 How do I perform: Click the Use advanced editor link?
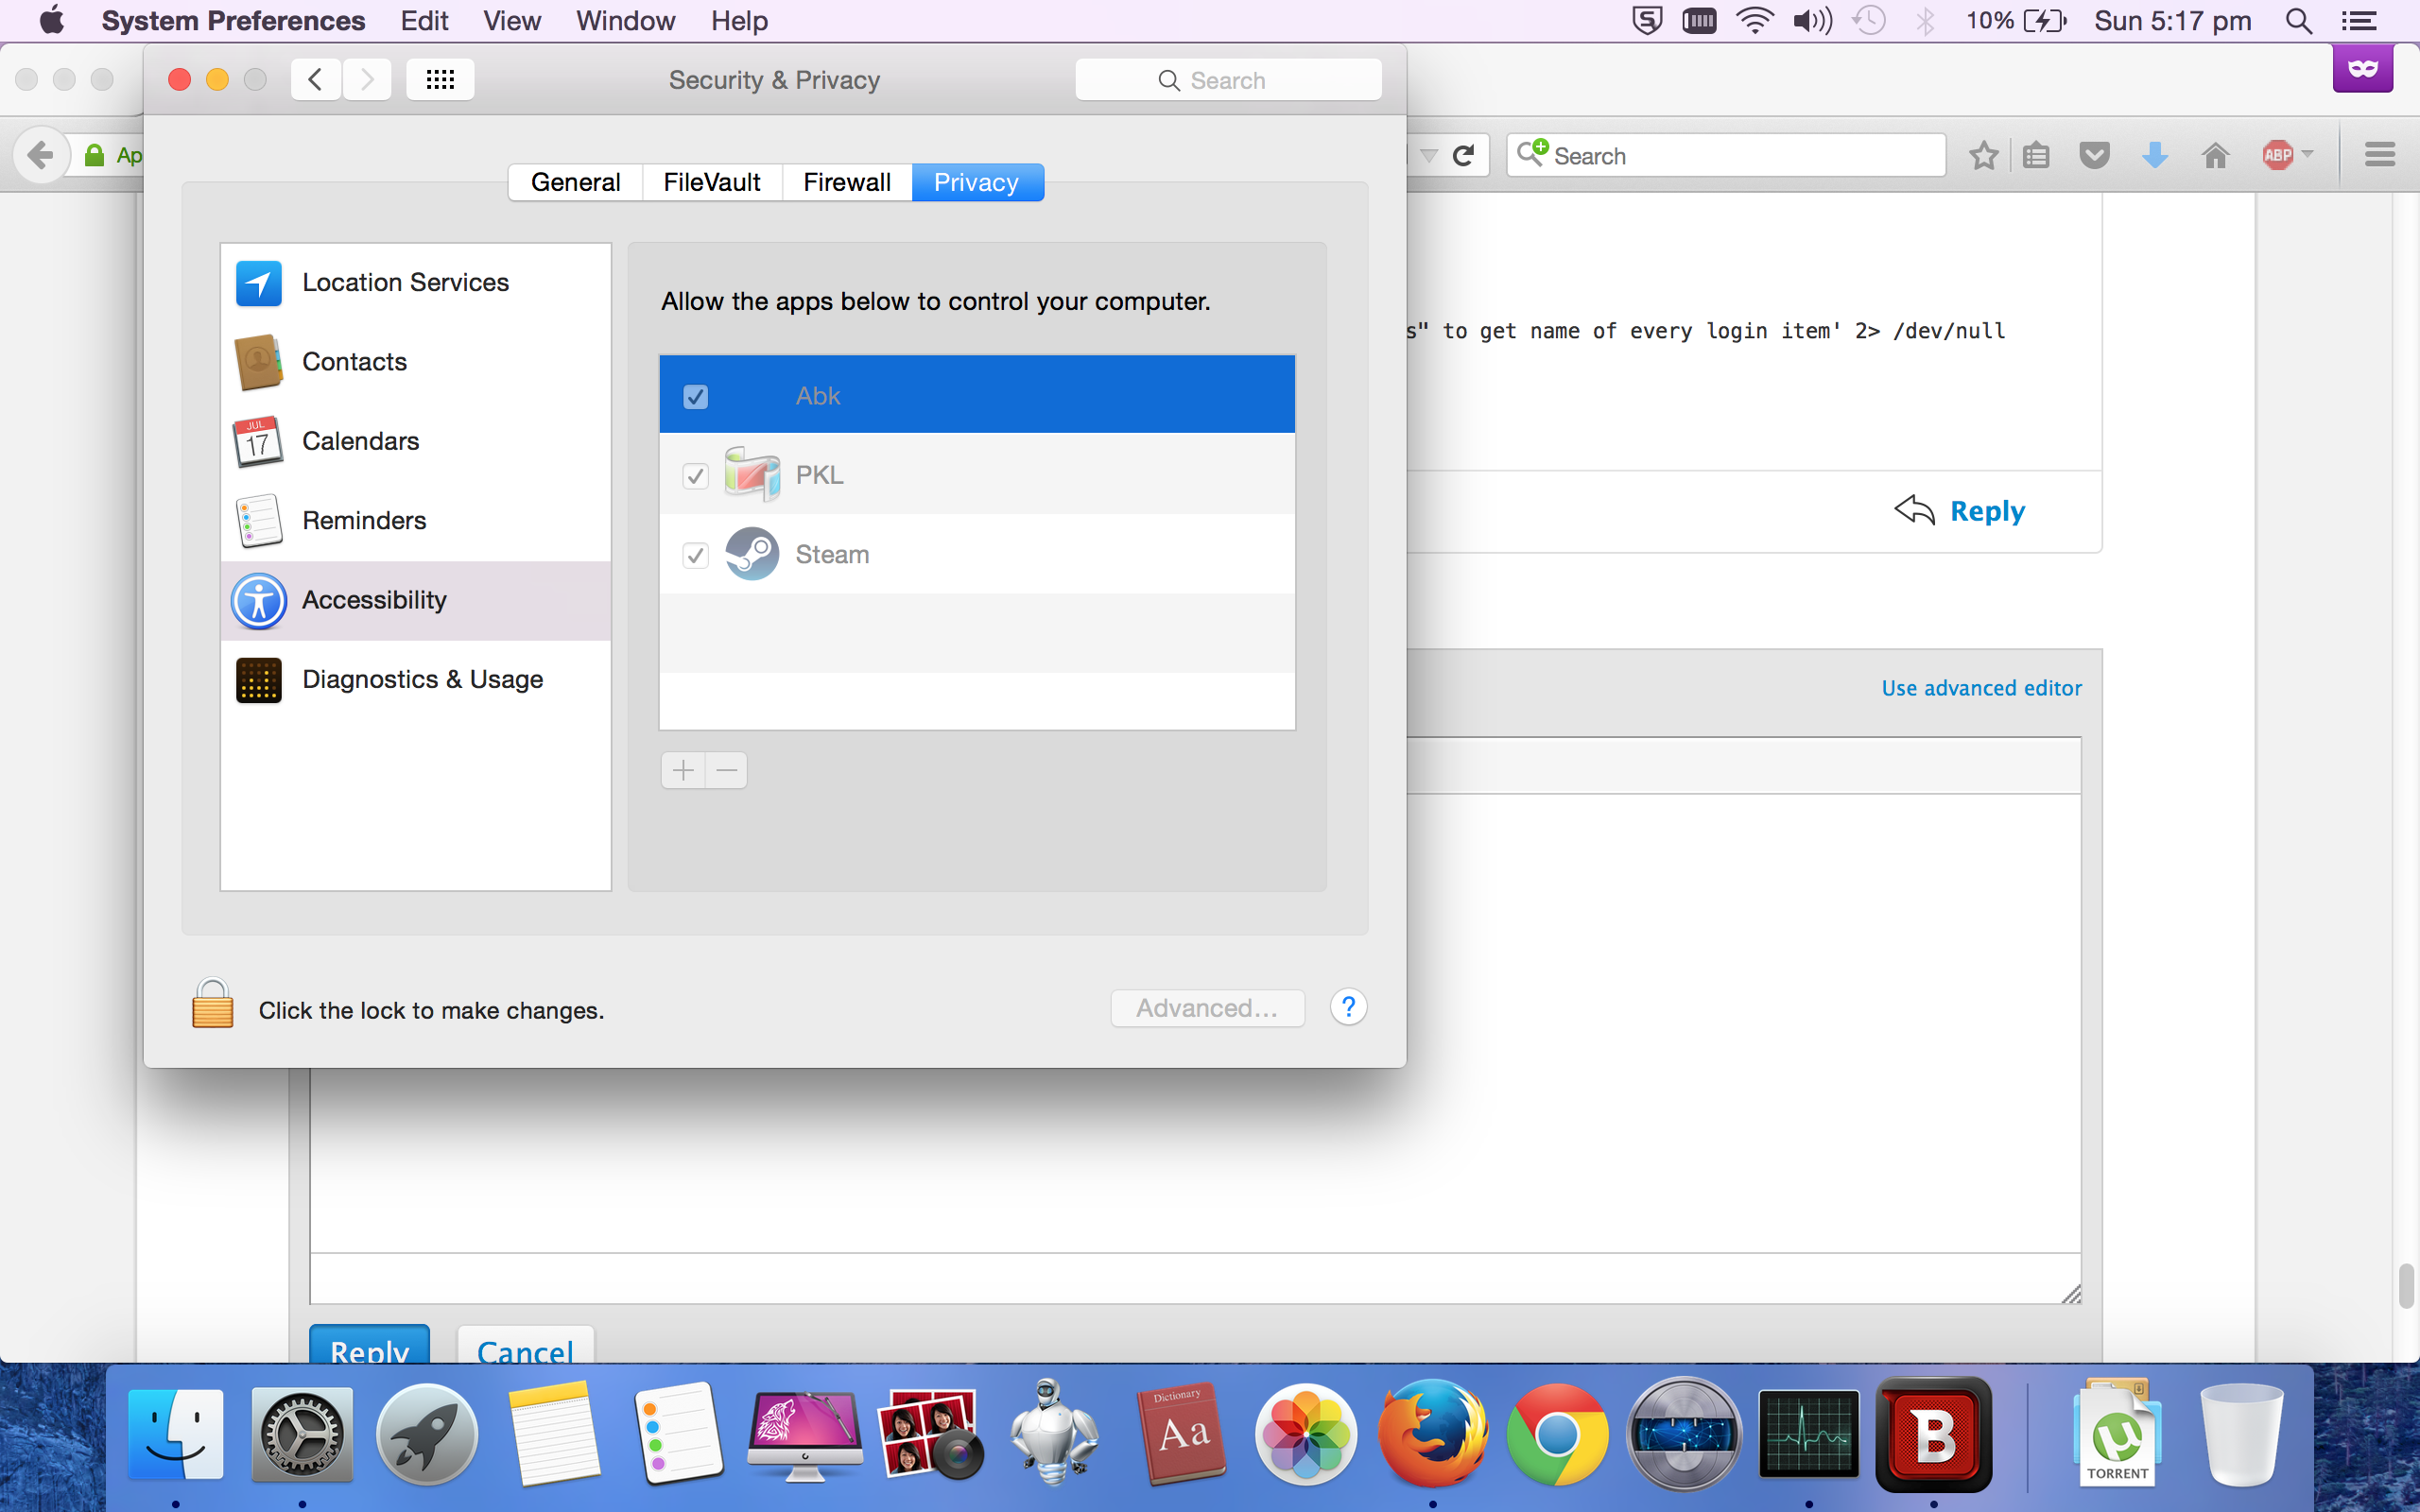coord(1981,688)
